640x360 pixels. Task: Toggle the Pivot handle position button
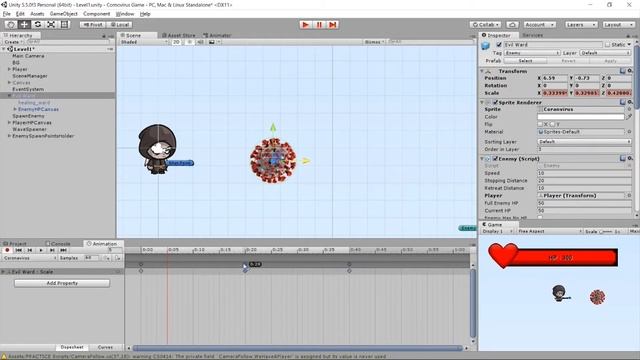93,25
